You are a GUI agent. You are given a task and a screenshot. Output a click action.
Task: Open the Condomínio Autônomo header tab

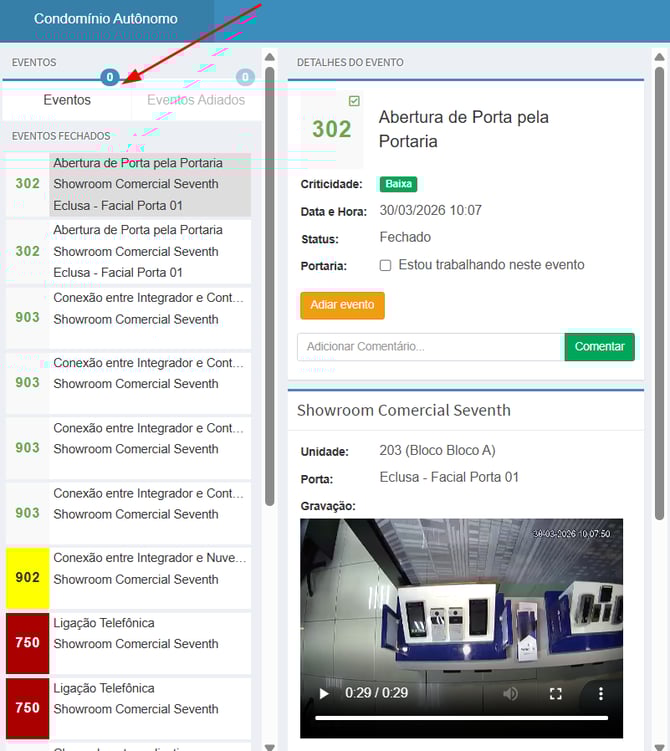coord(106,19)
